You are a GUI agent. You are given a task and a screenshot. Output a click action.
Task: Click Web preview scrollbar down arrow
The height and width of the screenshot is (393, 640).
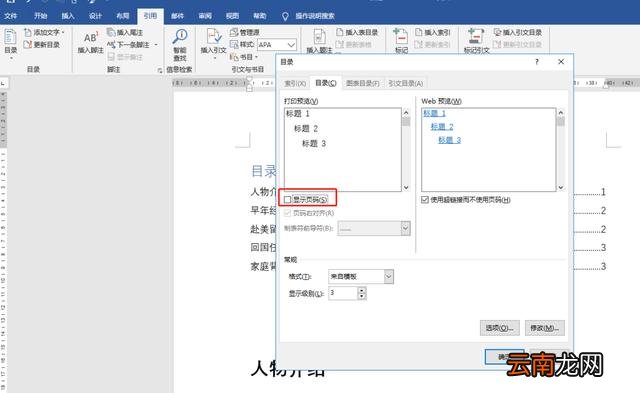pyautogui.click(x=561, y=187)
